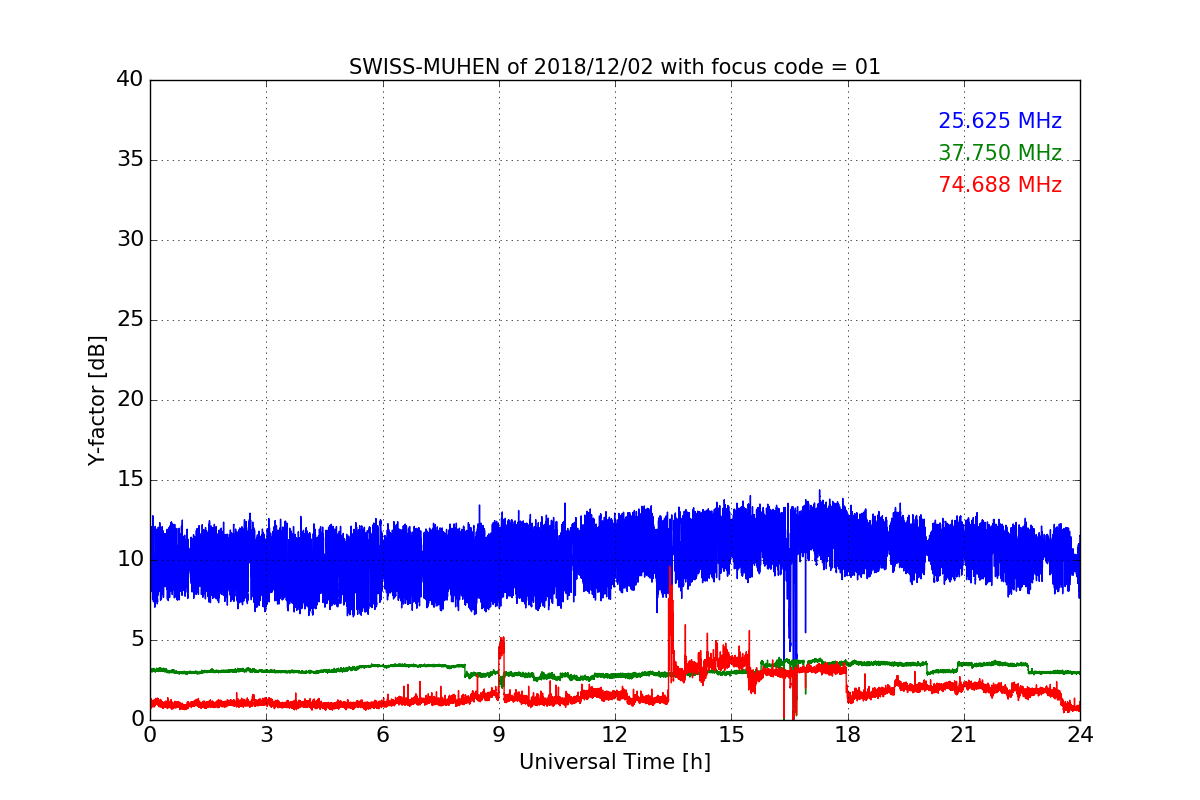Click the y-axis tick label 40
Screen dimensions: 1200x800
tap(130, 79)
